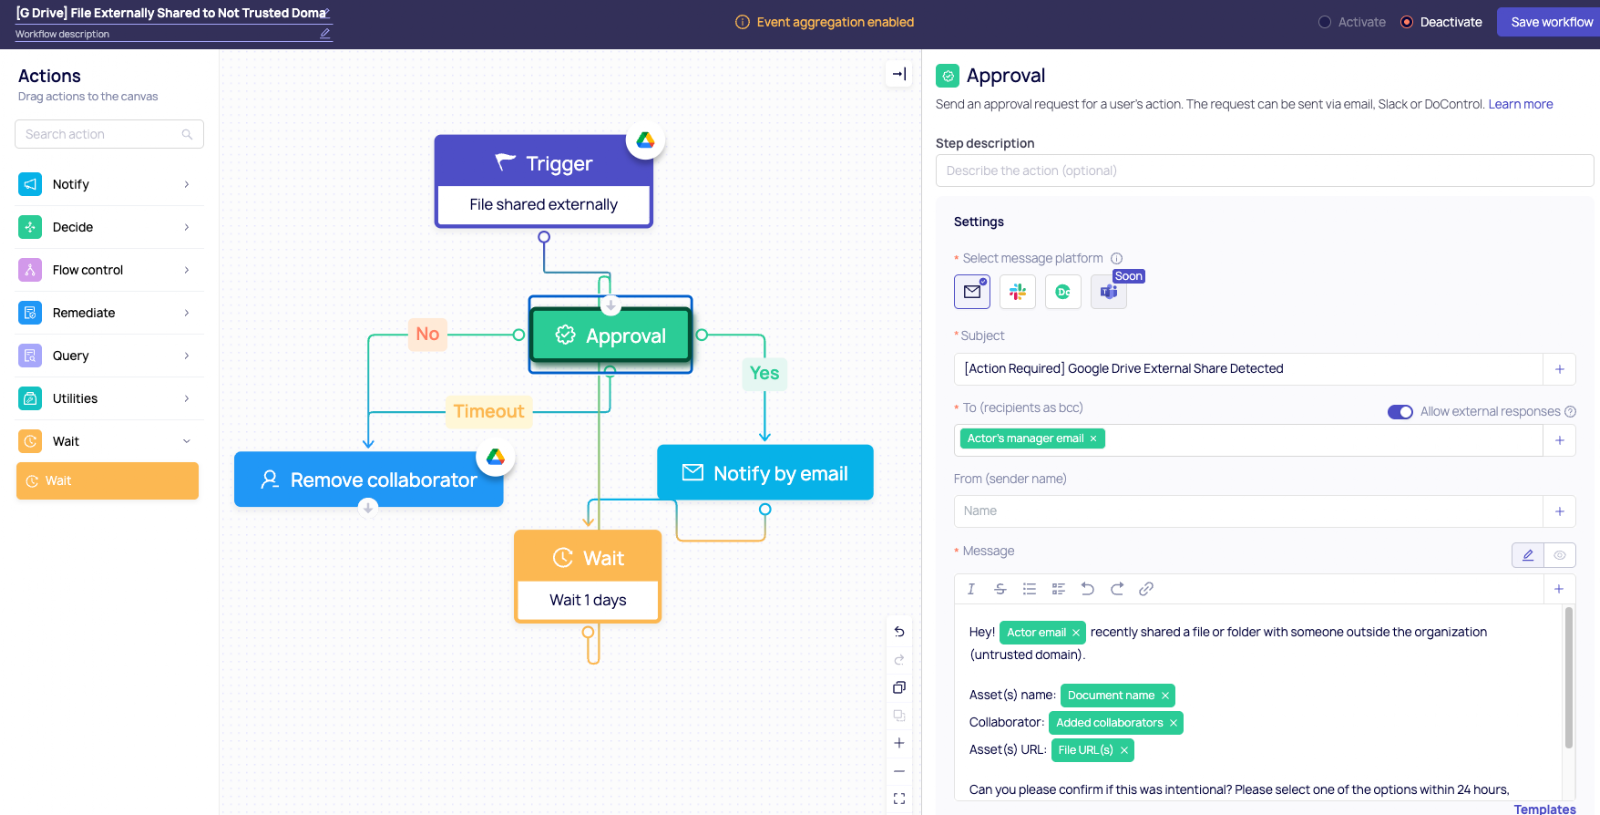Select Slack as message platform
Viewport: 1600px width, 815px height.
(1017, 291)
